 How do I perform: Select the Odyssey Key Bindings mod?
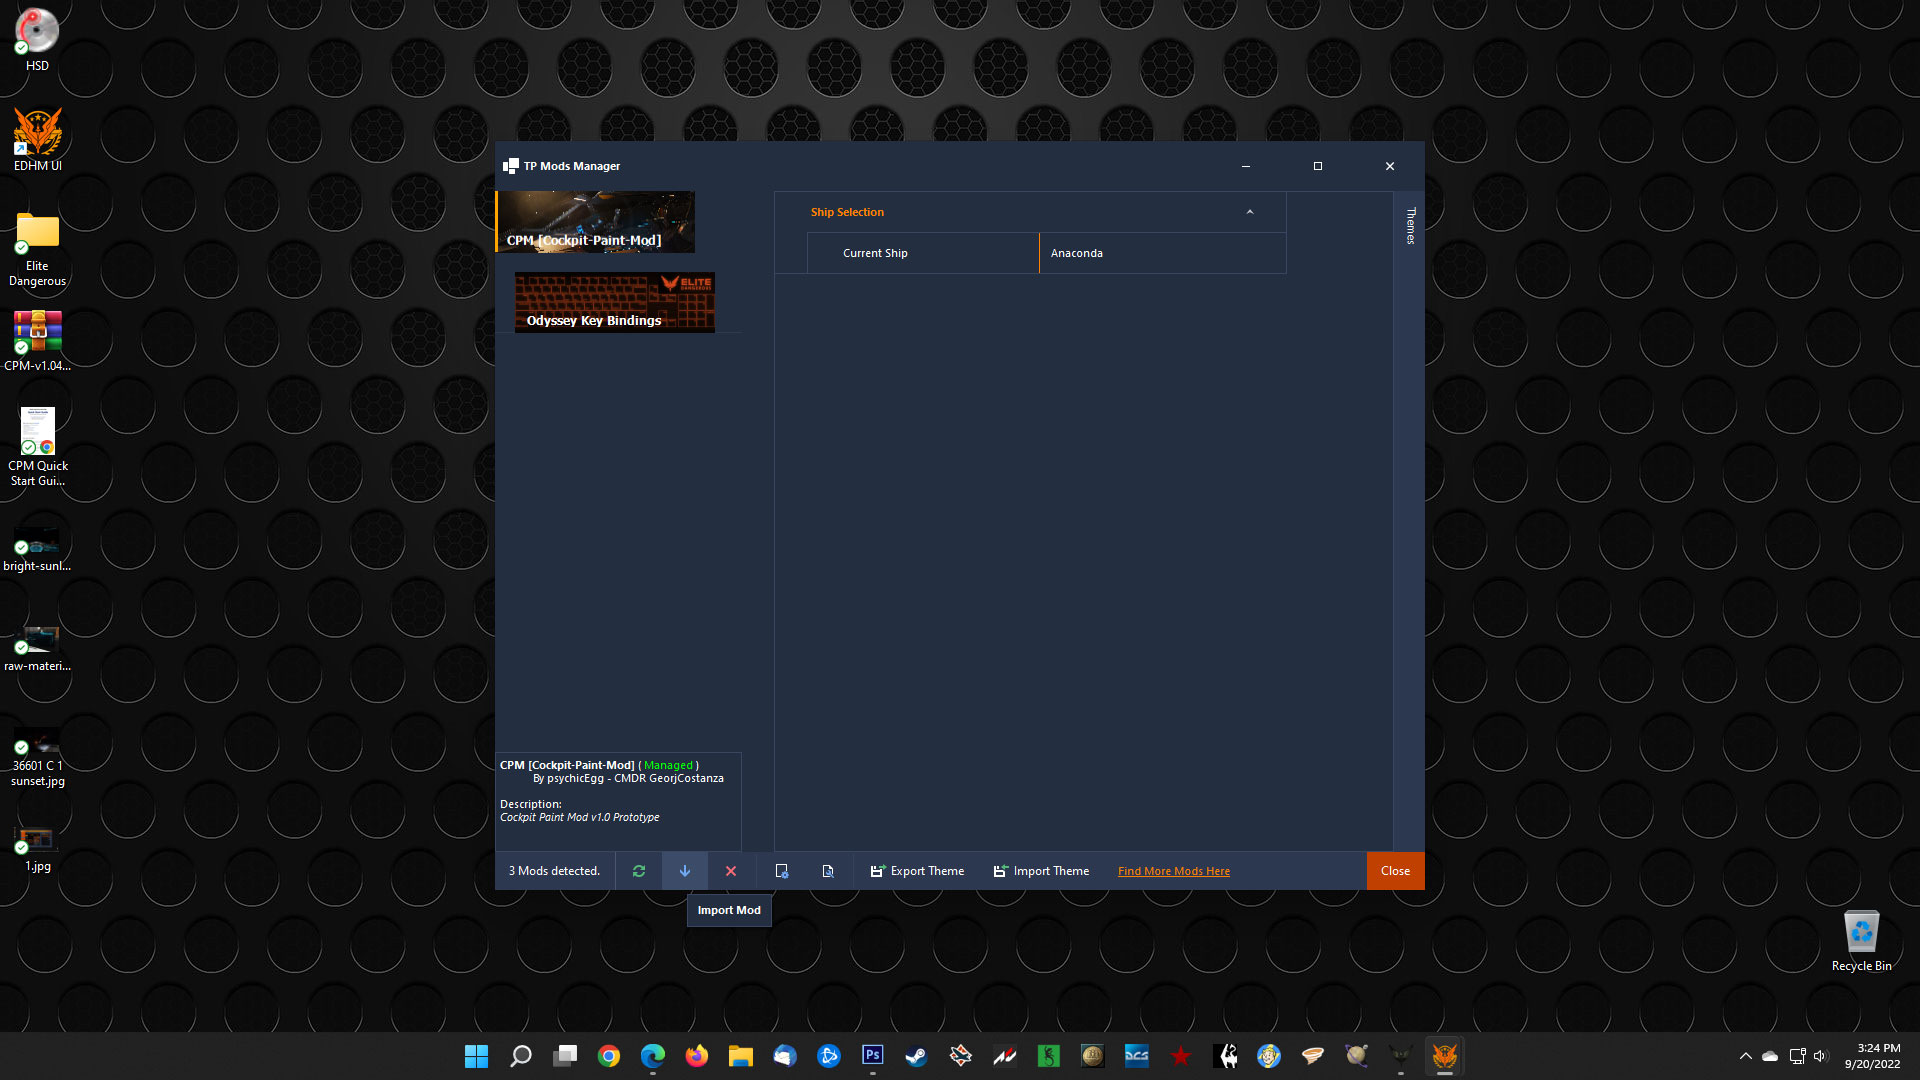pos(615,302)
